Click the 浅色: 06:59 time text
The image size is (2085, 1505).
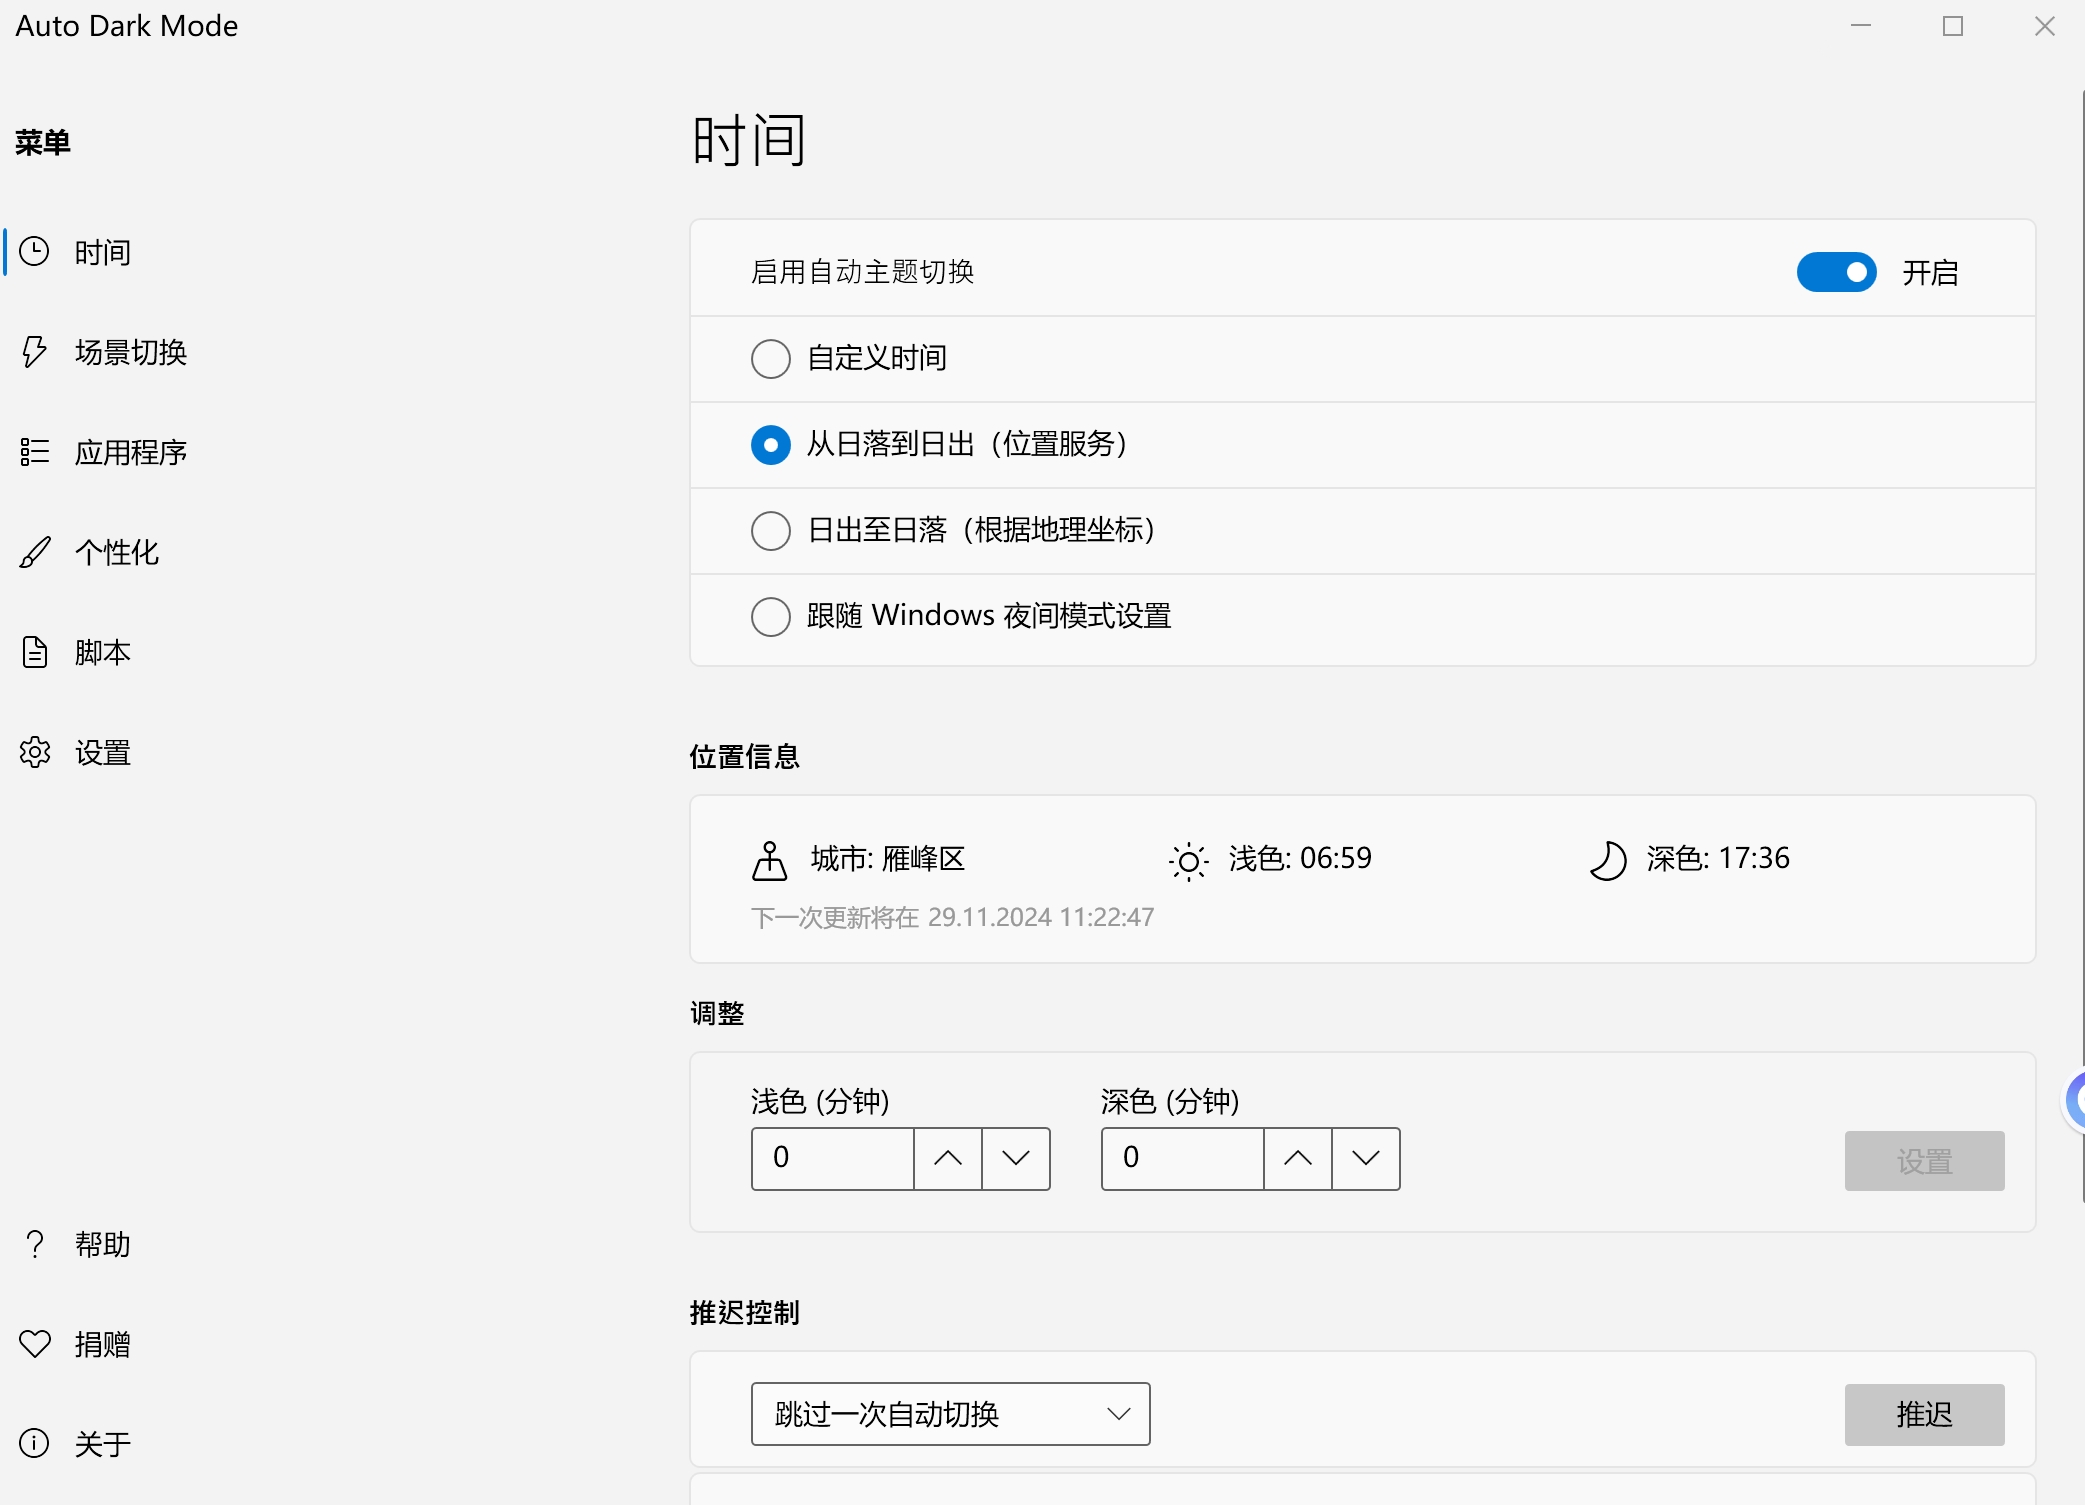click(1300, 859)
